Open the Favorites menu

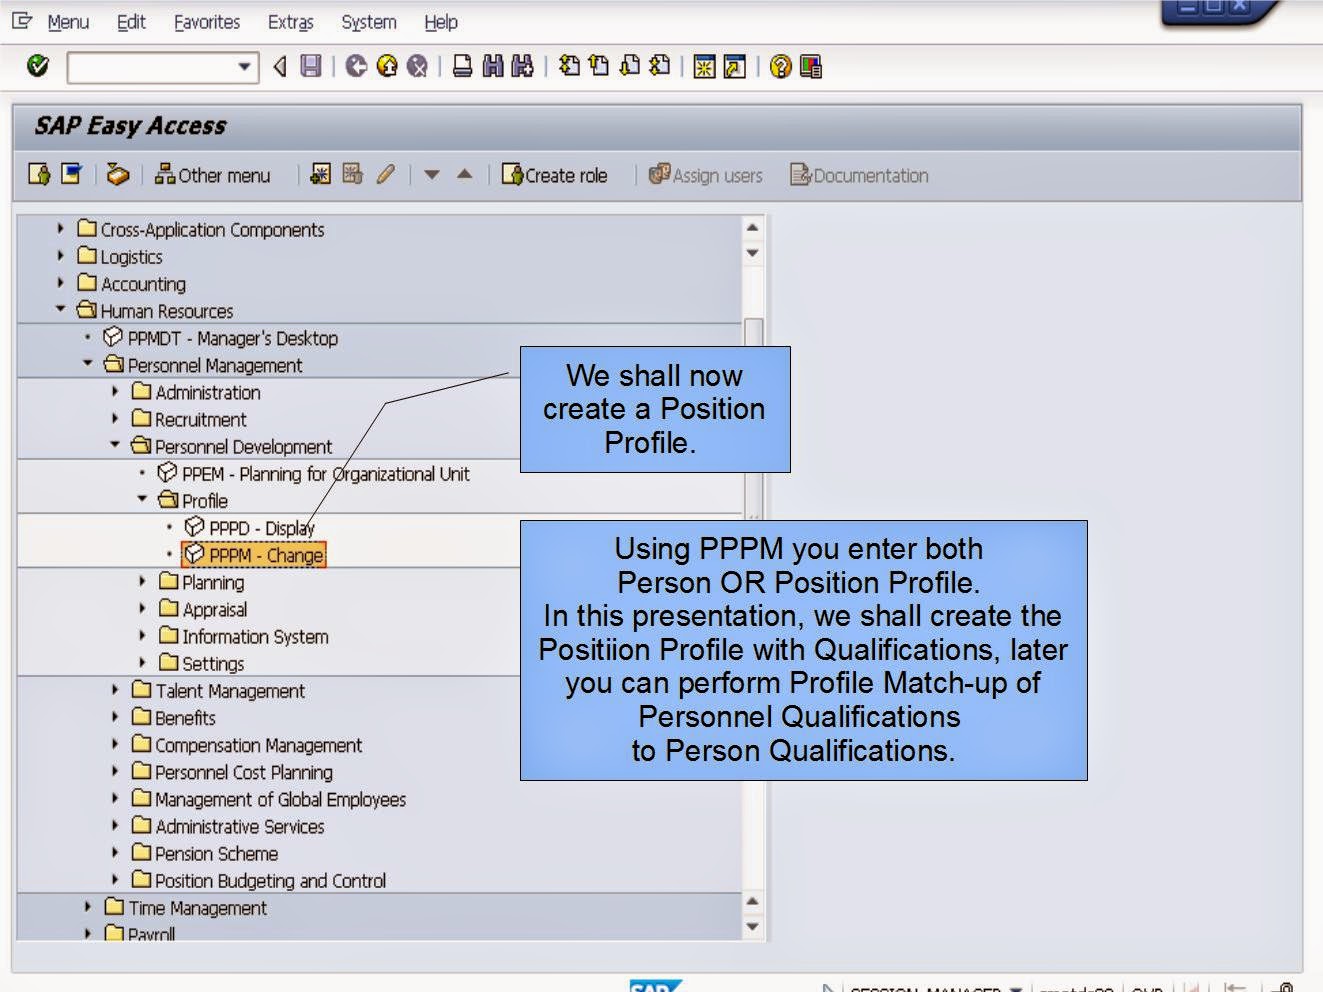pos(207,22)
